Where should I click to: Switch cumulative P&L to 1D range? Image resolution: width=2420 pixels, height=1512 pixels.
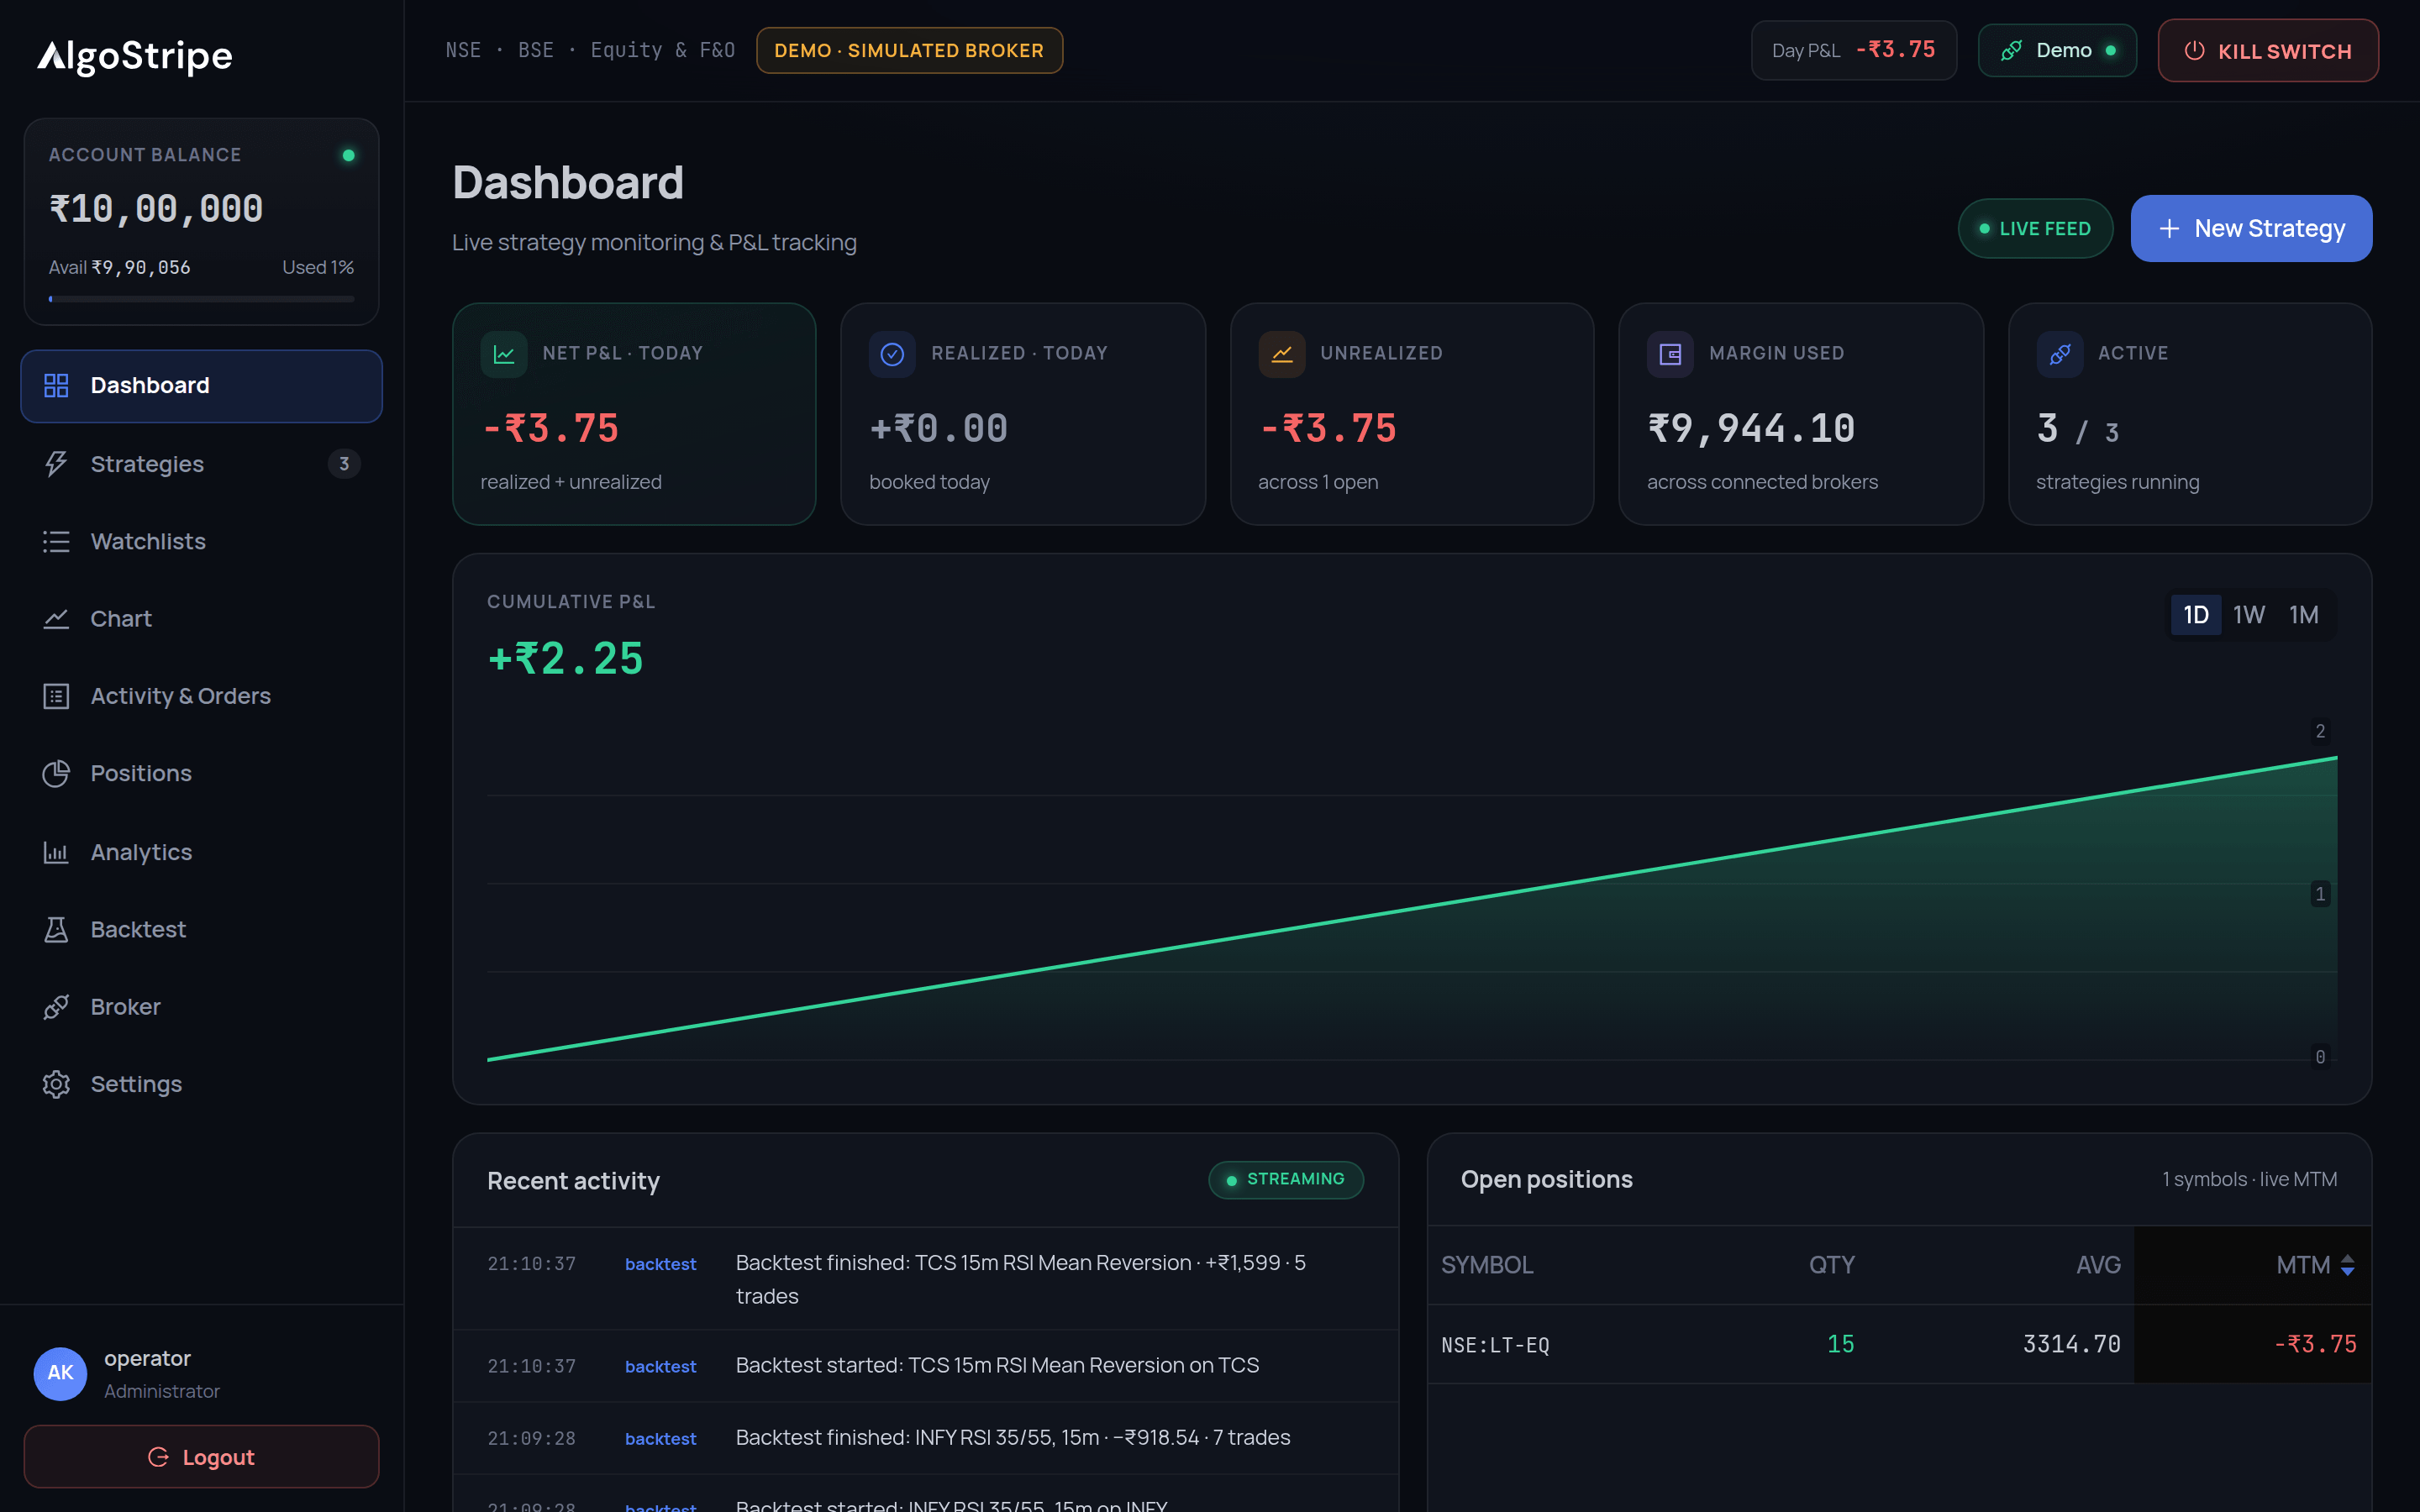[x=2195, y=615]
